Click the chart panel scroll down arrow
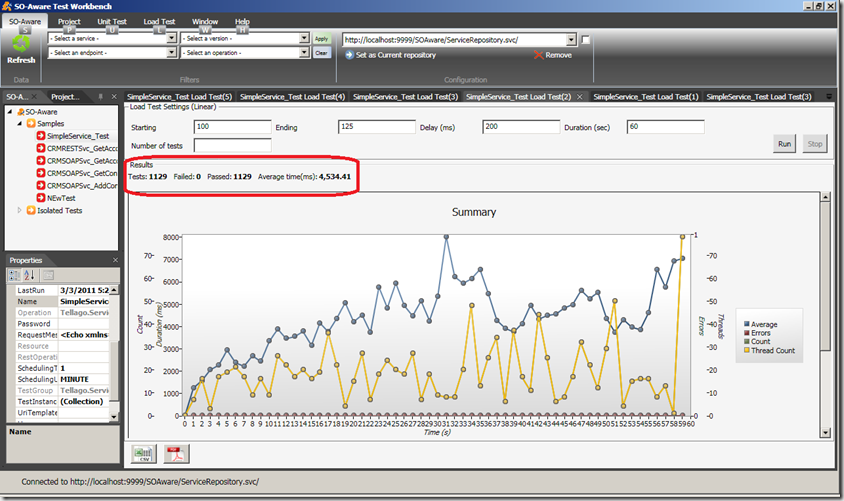This screenshot has height=501, width=844. (x=825, y=433)
